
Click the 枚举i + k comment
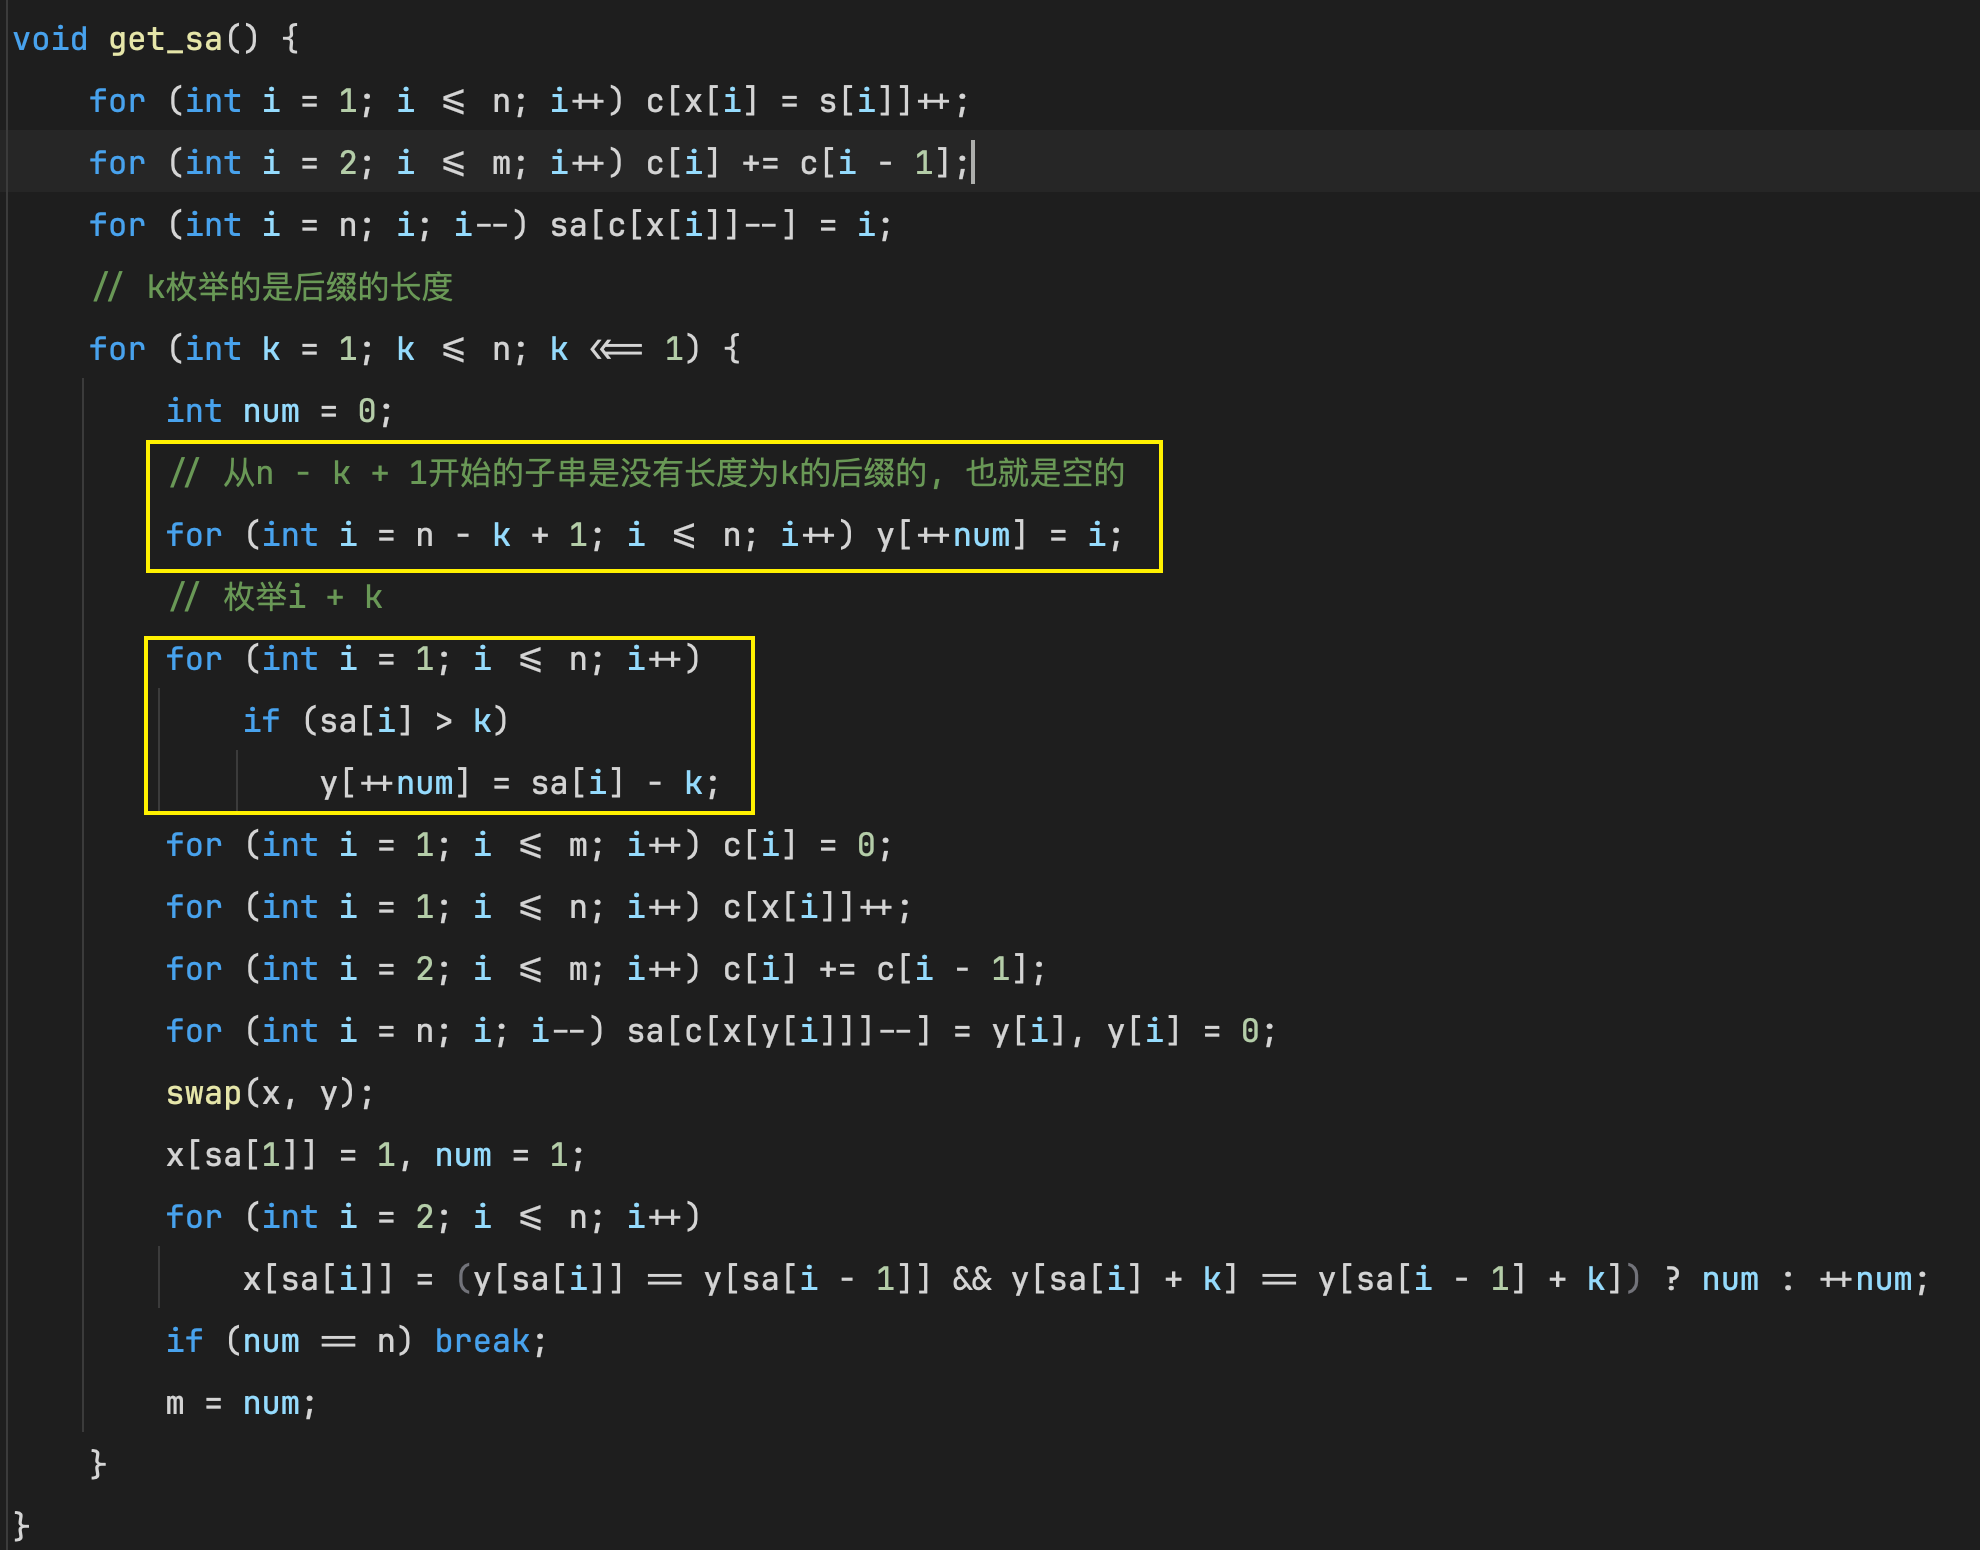276,597
